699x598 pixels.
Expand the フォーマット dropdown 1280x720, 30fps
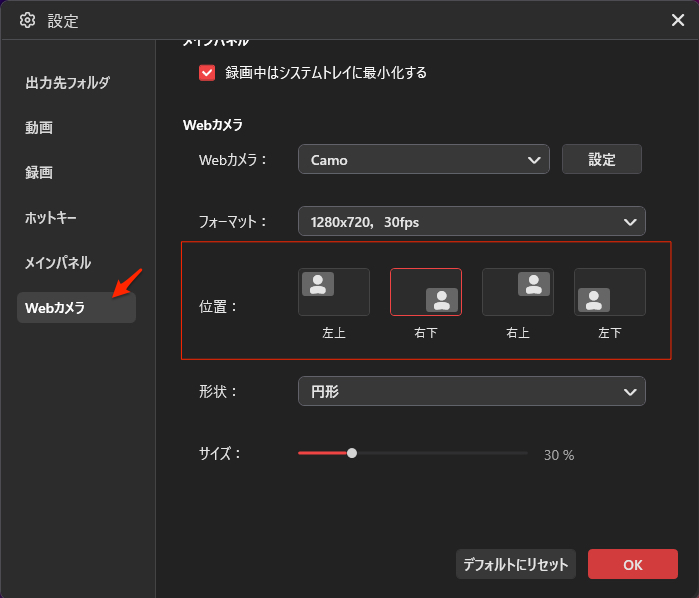(471, 221)
